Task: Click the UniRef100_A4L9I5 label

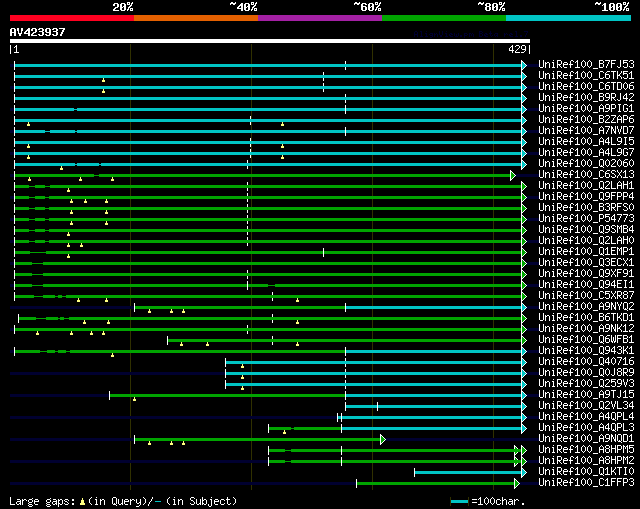Action: pyautogui.click(x=586, y=142)
